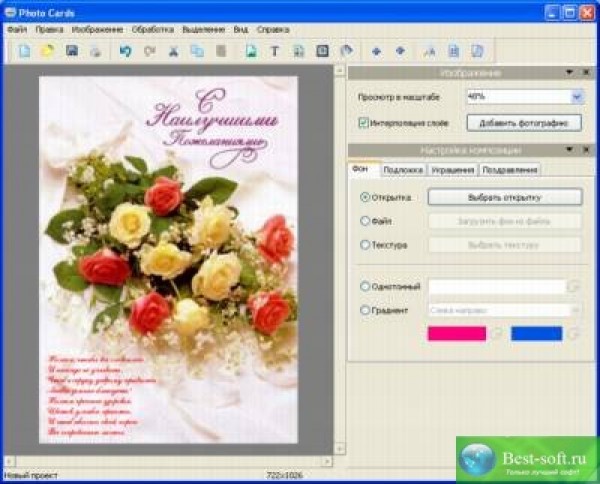Cut selection using the scissors icon
The image size is (600, 484).
[x=173, y=51]
